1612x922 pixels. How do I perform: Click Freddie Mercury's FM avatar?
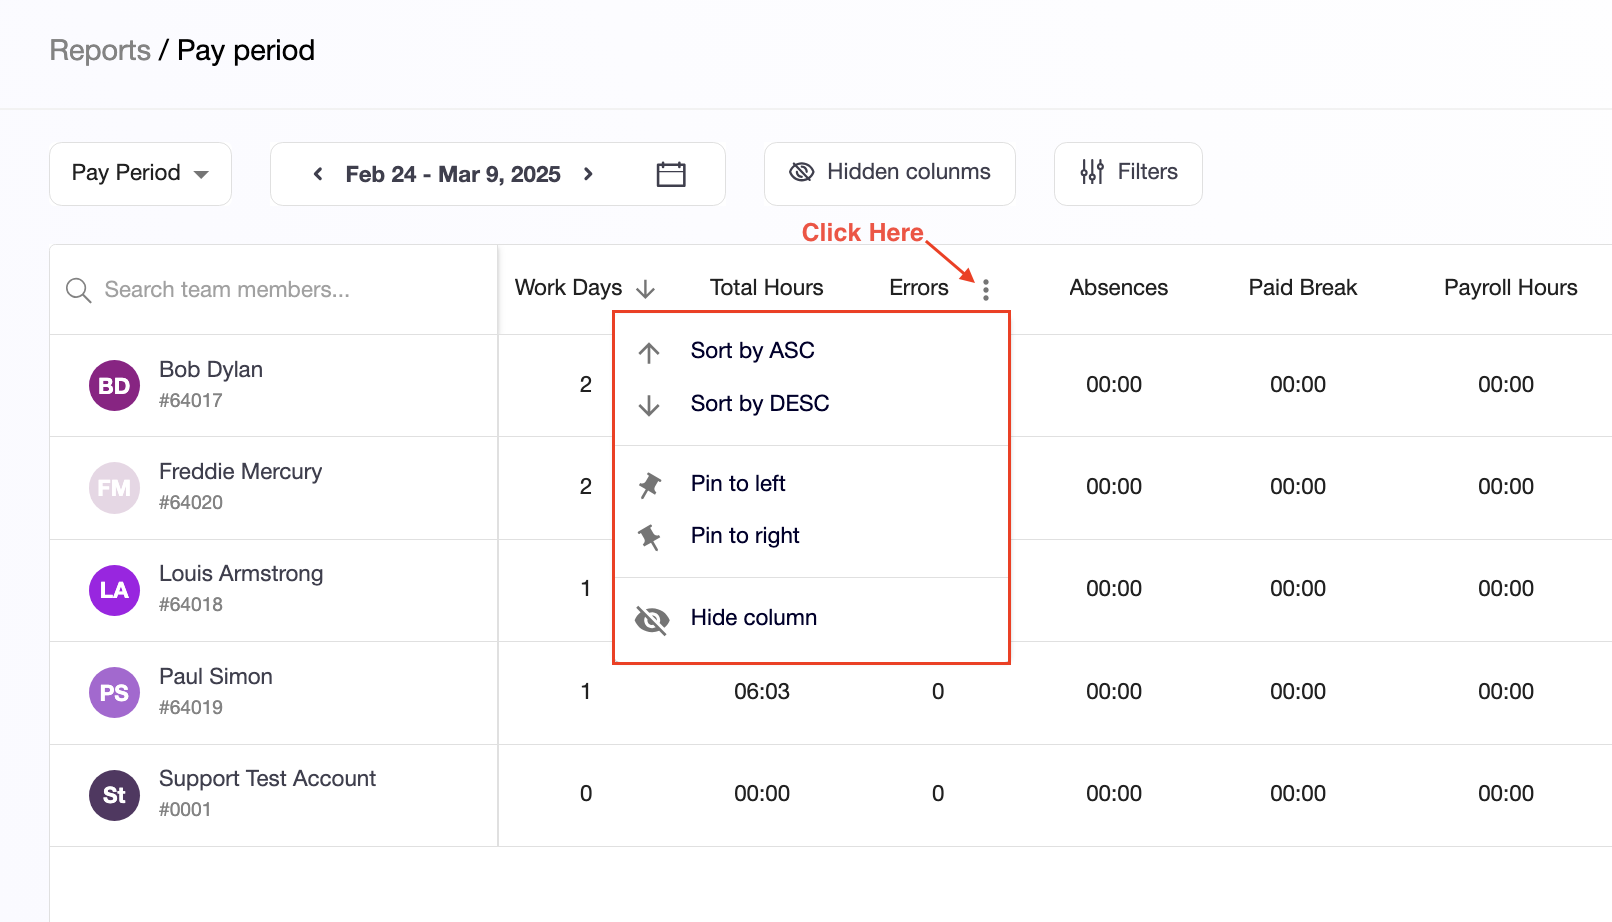tap(114, 488)
